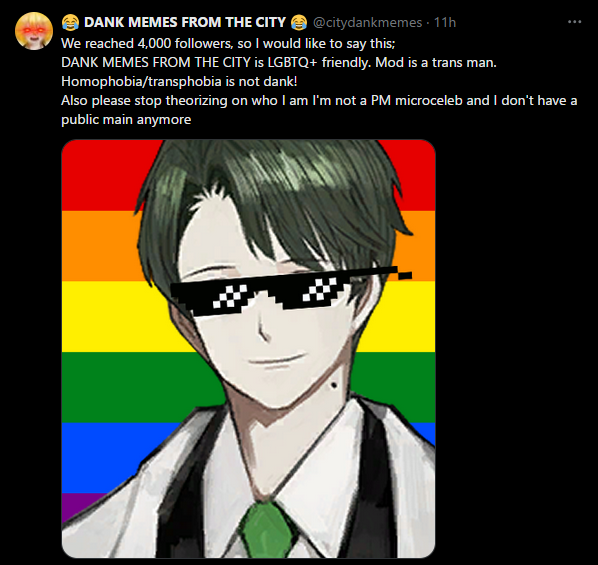
Task: Open the tweet via the 11h timestamp
Action: [445, 23]
